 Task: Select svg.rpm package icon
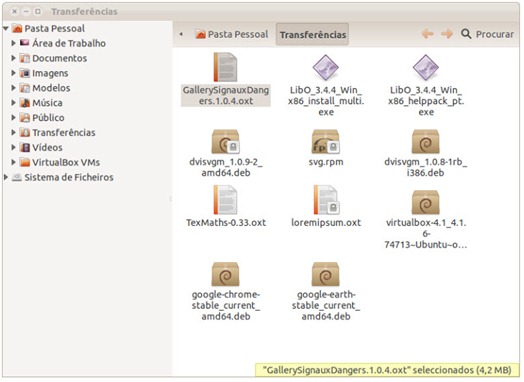[325, 142]
